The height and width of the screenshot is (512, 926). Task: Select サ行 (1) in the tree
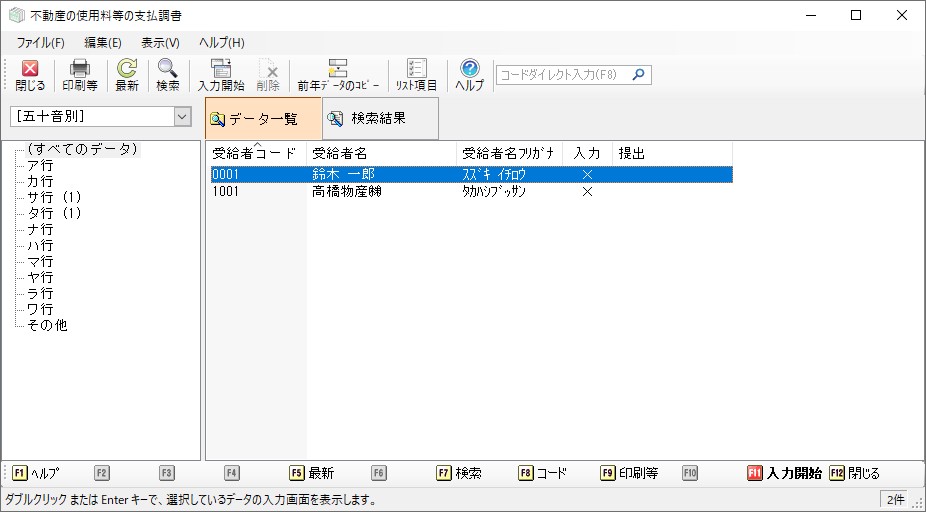tap(54, 197)
